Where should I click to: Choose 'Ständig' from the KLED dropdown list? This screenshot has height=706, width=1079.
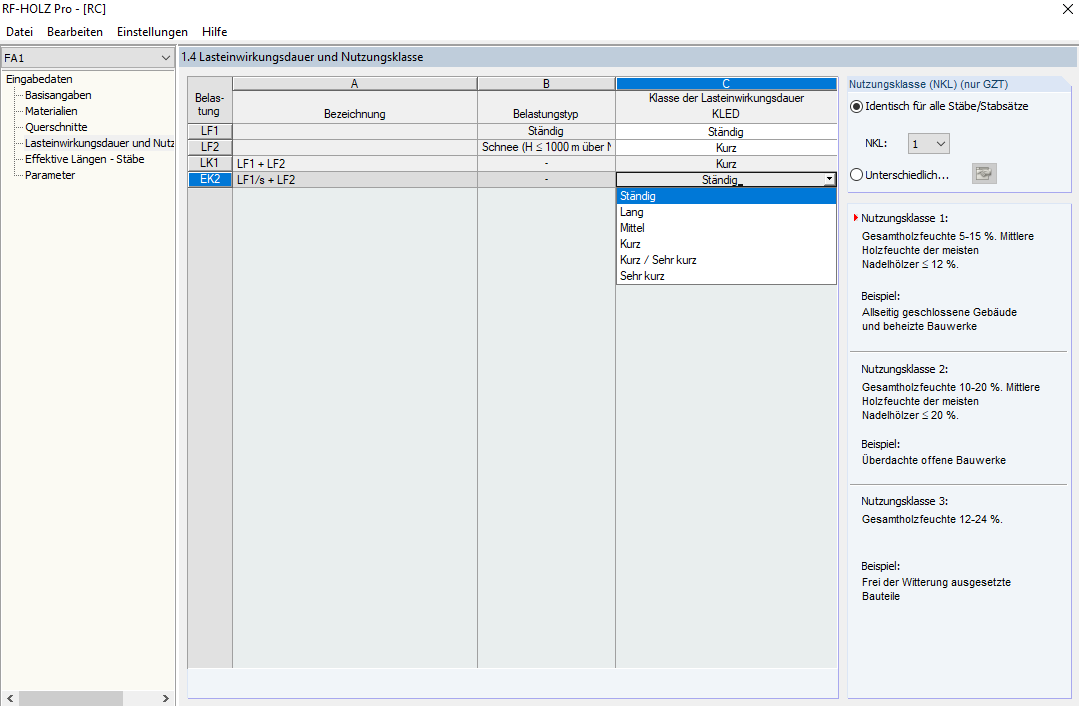pyautogui.click(x=726, y=196)
